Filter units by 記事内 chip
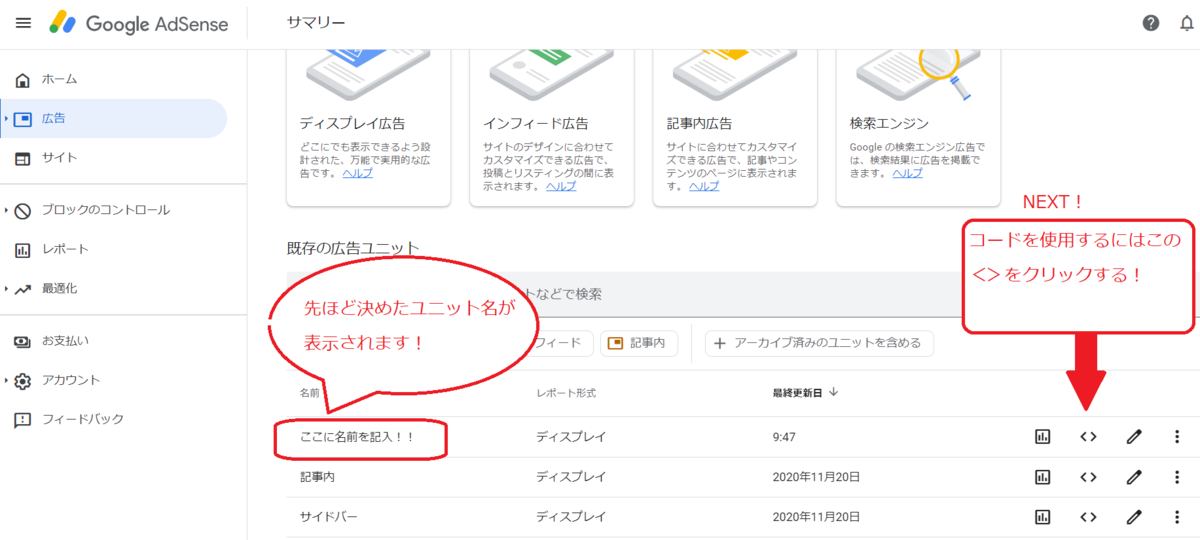1200x540 pixels. click(x=639, y=344)
